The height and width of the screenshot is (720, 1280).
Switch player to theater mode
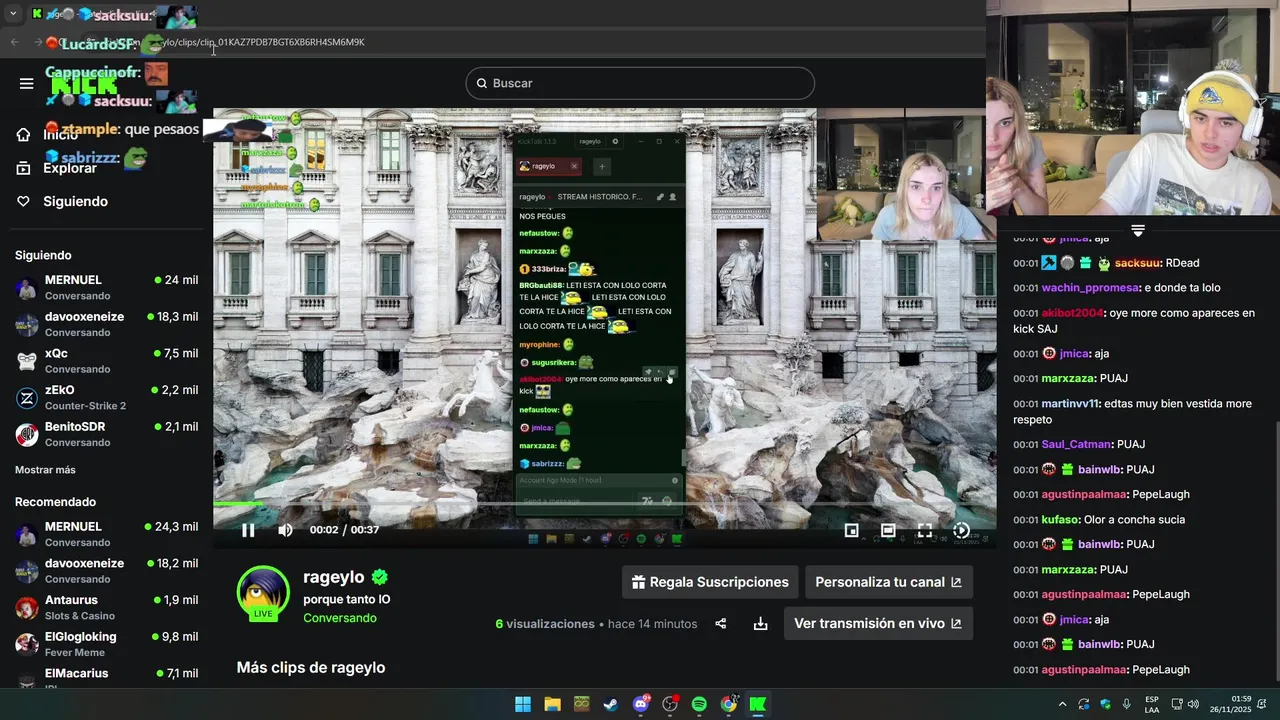click(888, 530)
